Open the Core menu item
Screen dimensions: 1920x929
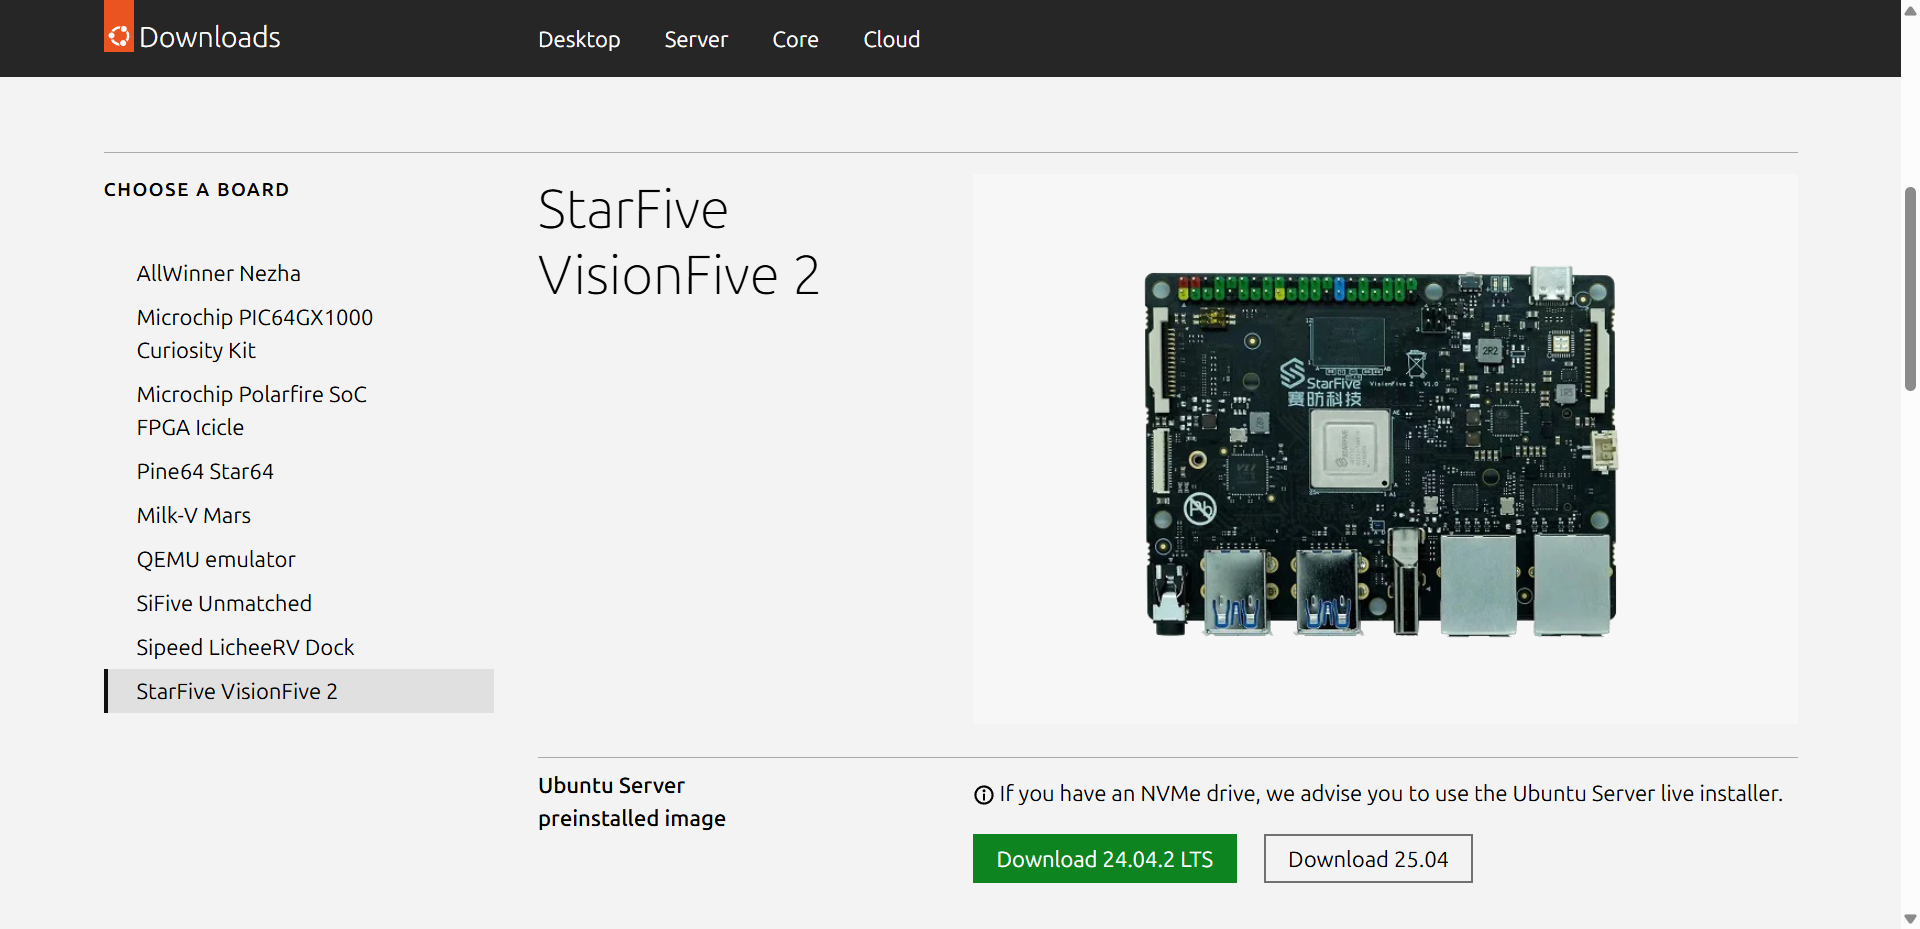coord(795,39)
